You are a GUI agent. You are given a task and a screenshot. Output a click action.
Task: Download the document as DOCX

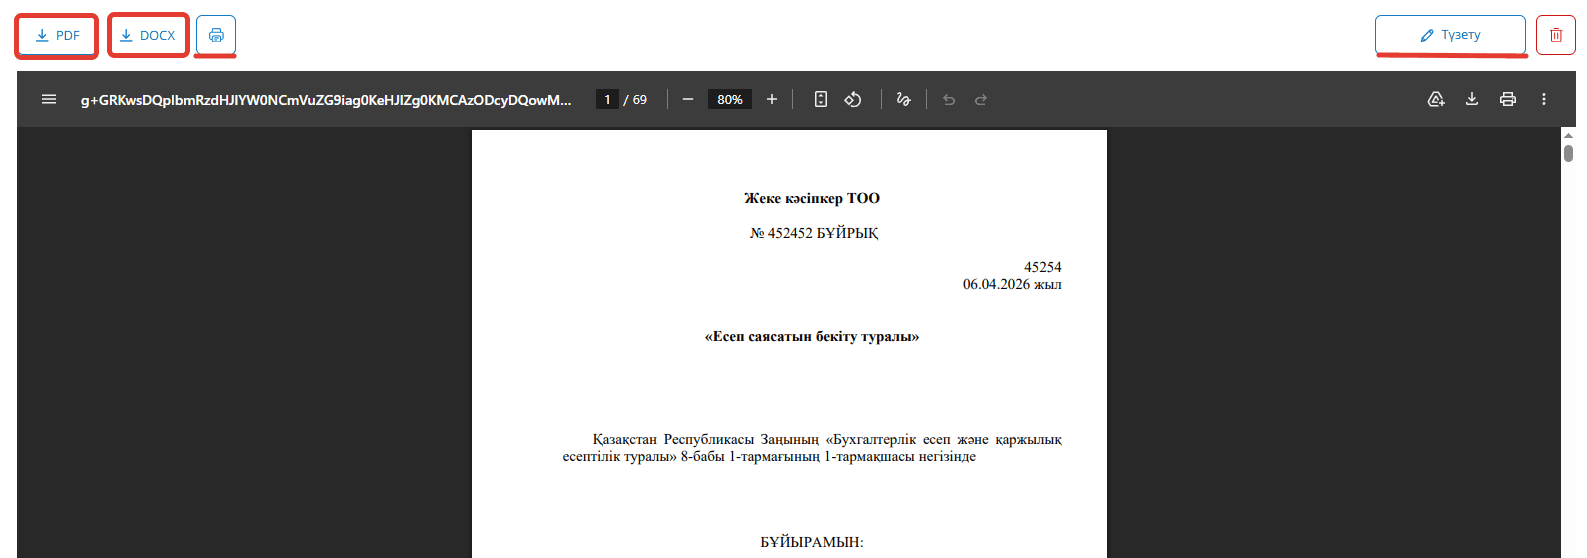tap(148, 35)
